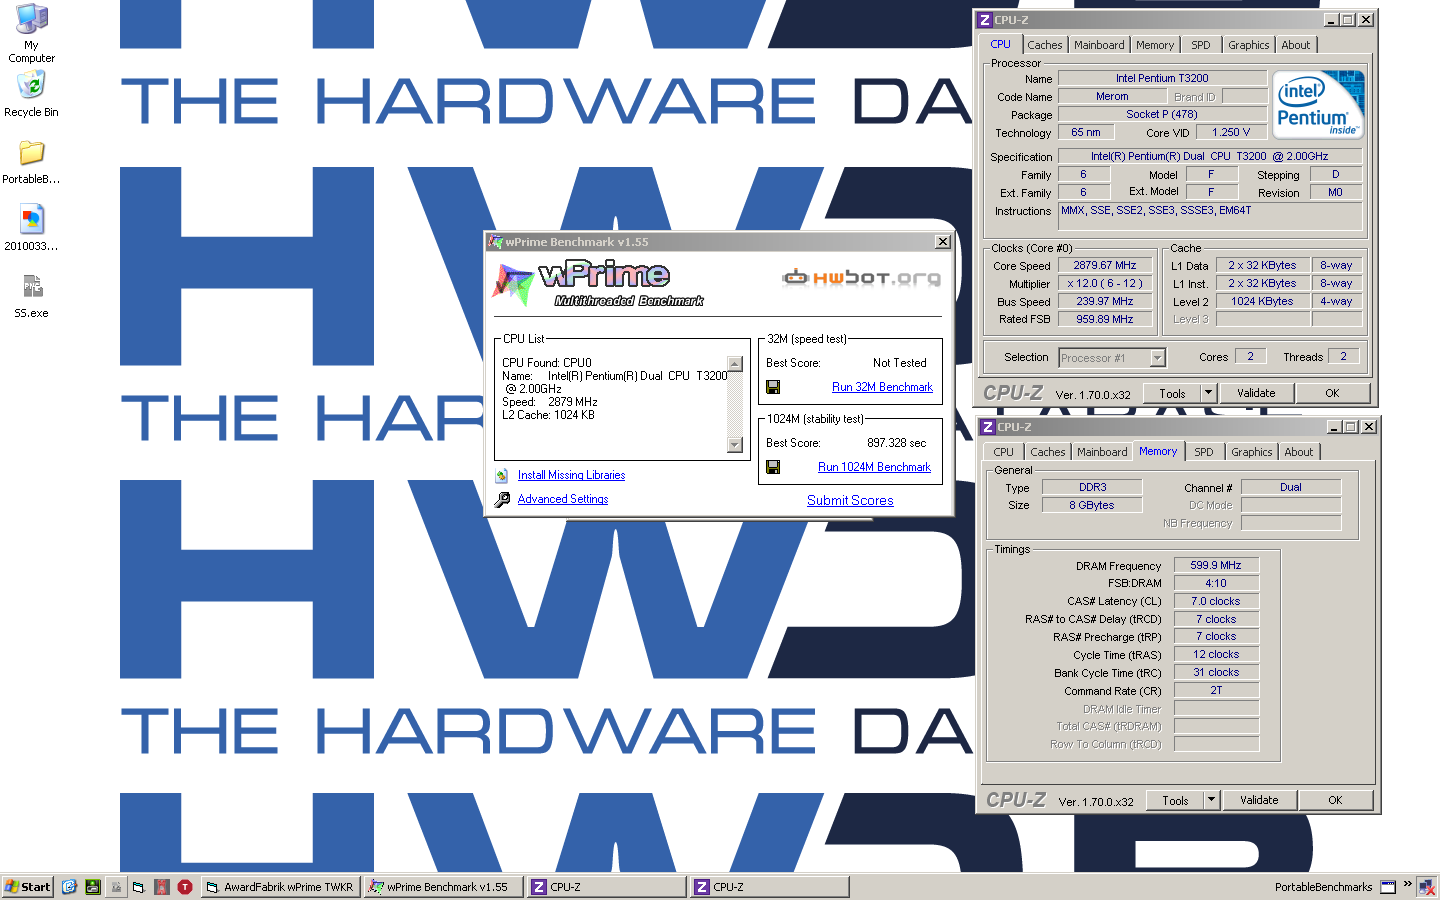This screenshot has width=1440, height=900.
Task: Click Tools button in bottom CPU-Z window
Action: click(1175, 800)
